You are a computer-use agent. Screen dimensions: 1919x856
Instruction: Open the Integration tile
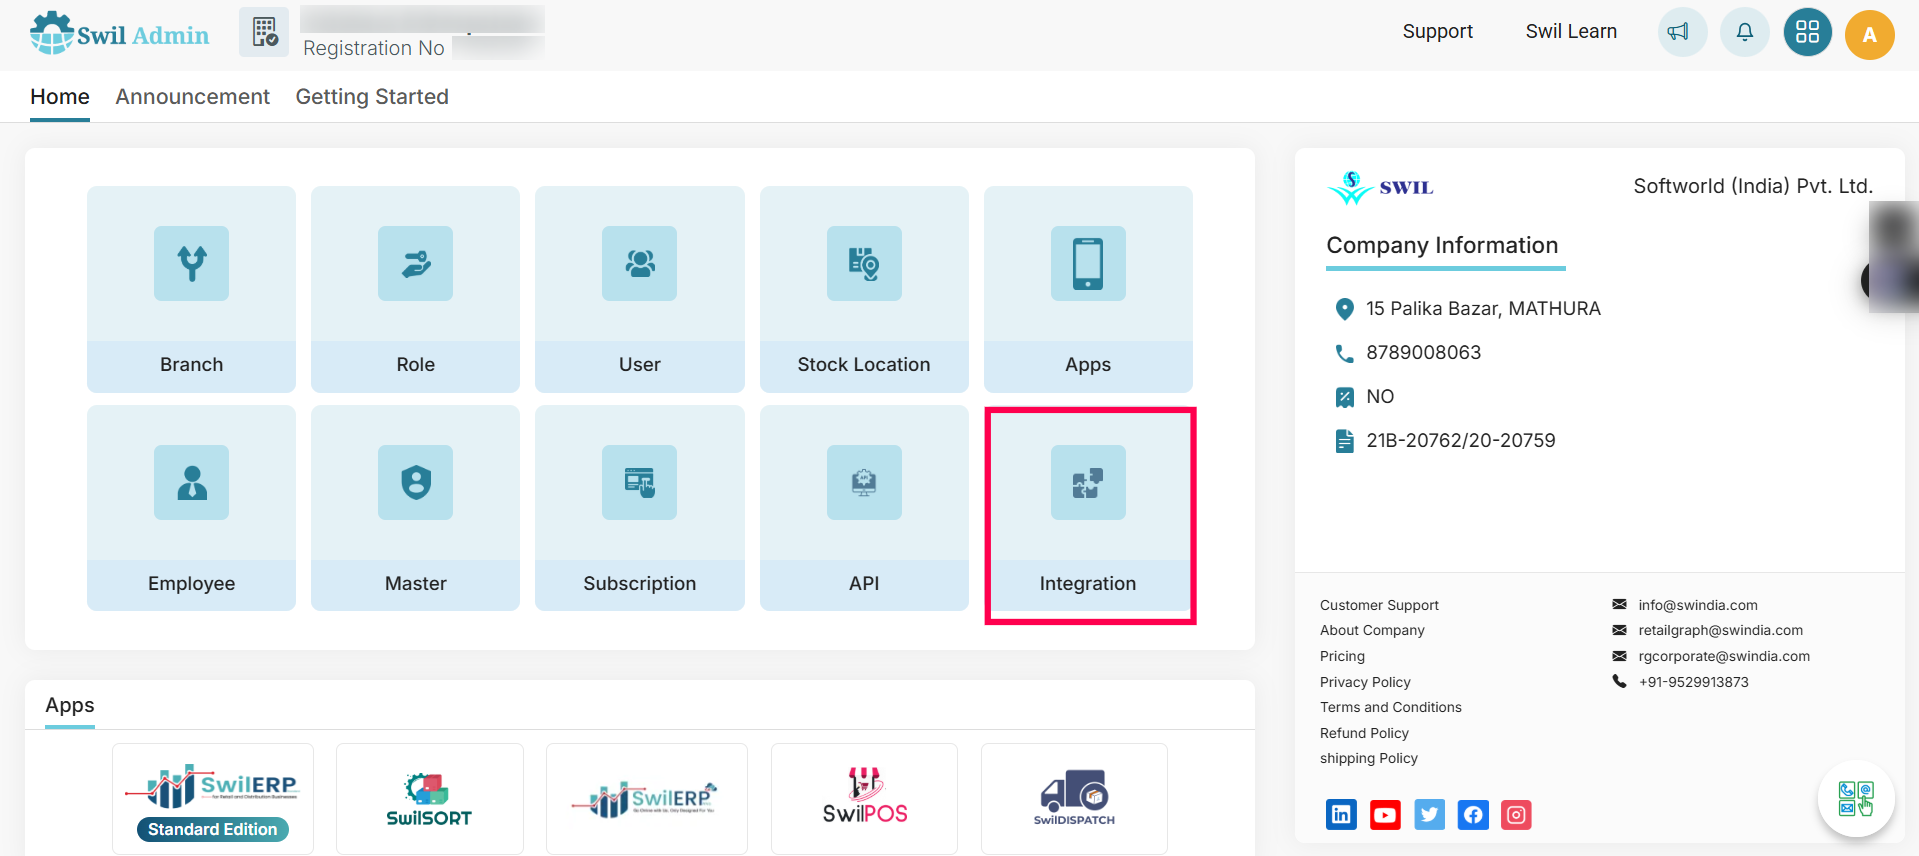[1088, 508]
